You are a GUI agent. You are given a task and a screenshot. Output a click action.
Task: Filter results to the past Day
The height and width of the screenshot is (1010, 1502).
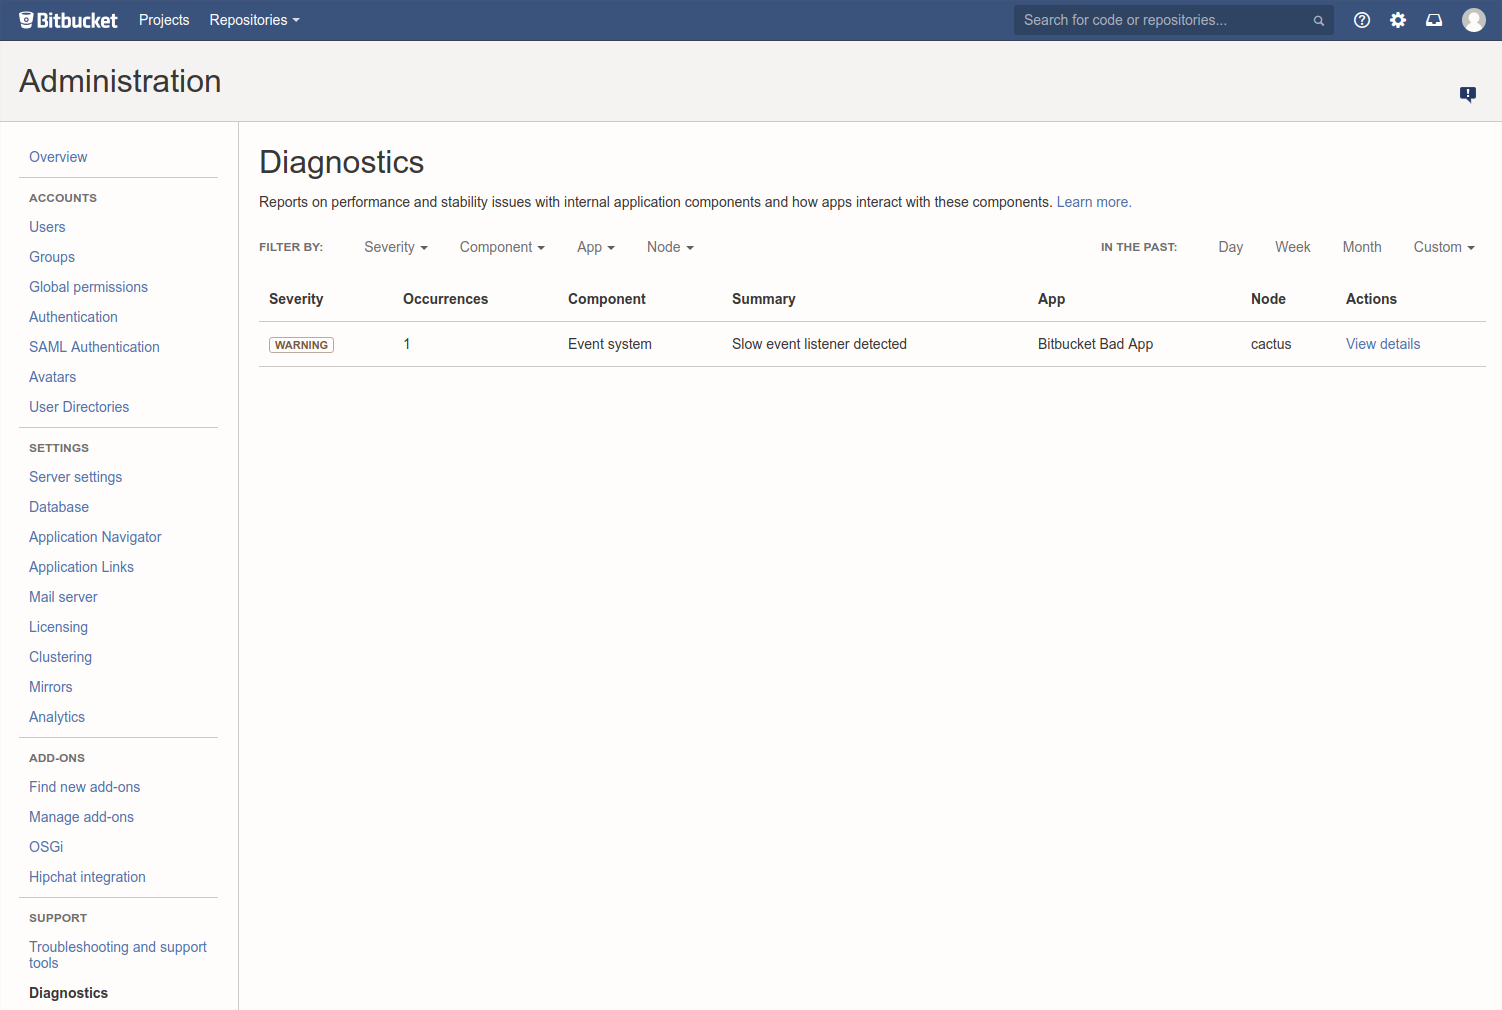pos(1230,247)
